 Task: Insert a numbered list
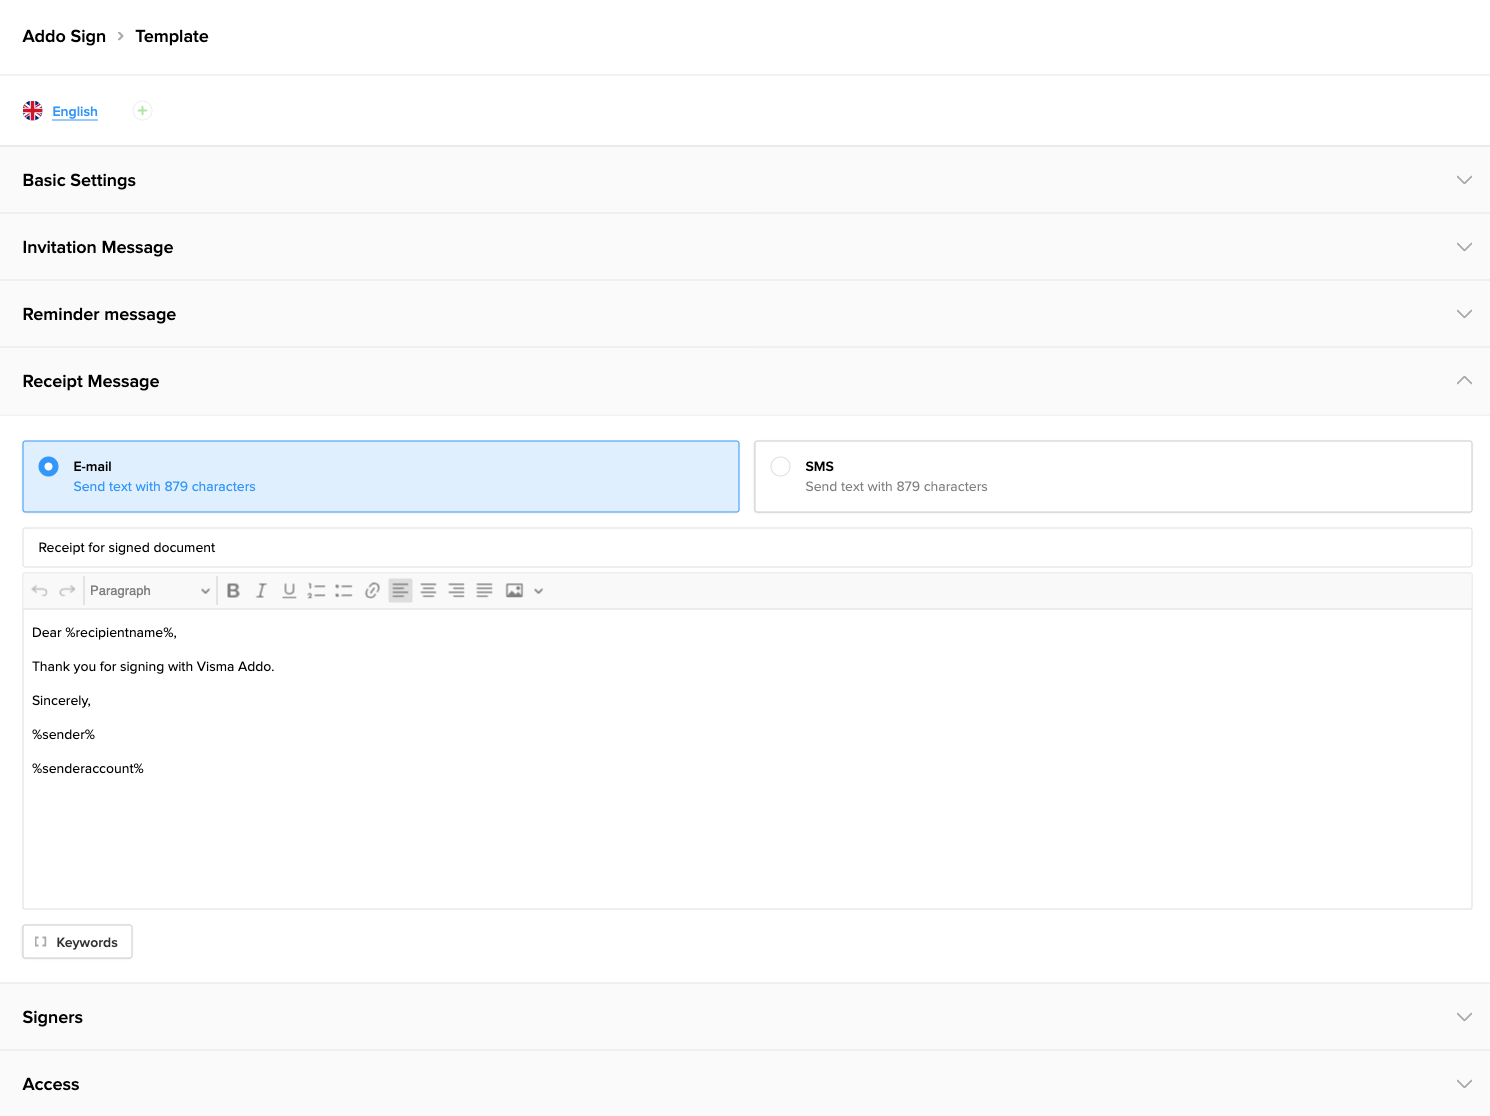[x=316, y=590]
